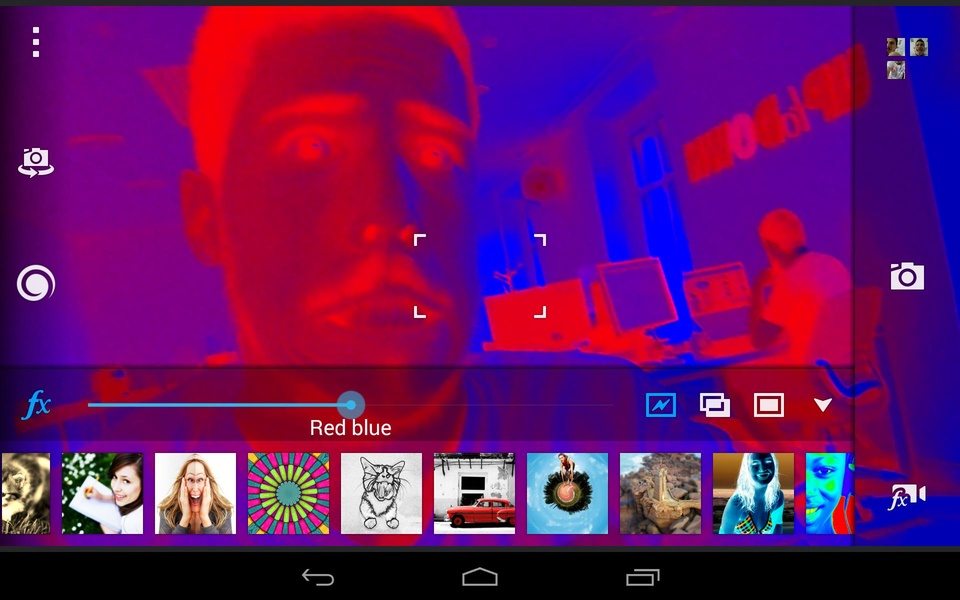The image size is (960, 600).
Task: Choose the girl writing effect thumbnail
Action: point(102,493)
